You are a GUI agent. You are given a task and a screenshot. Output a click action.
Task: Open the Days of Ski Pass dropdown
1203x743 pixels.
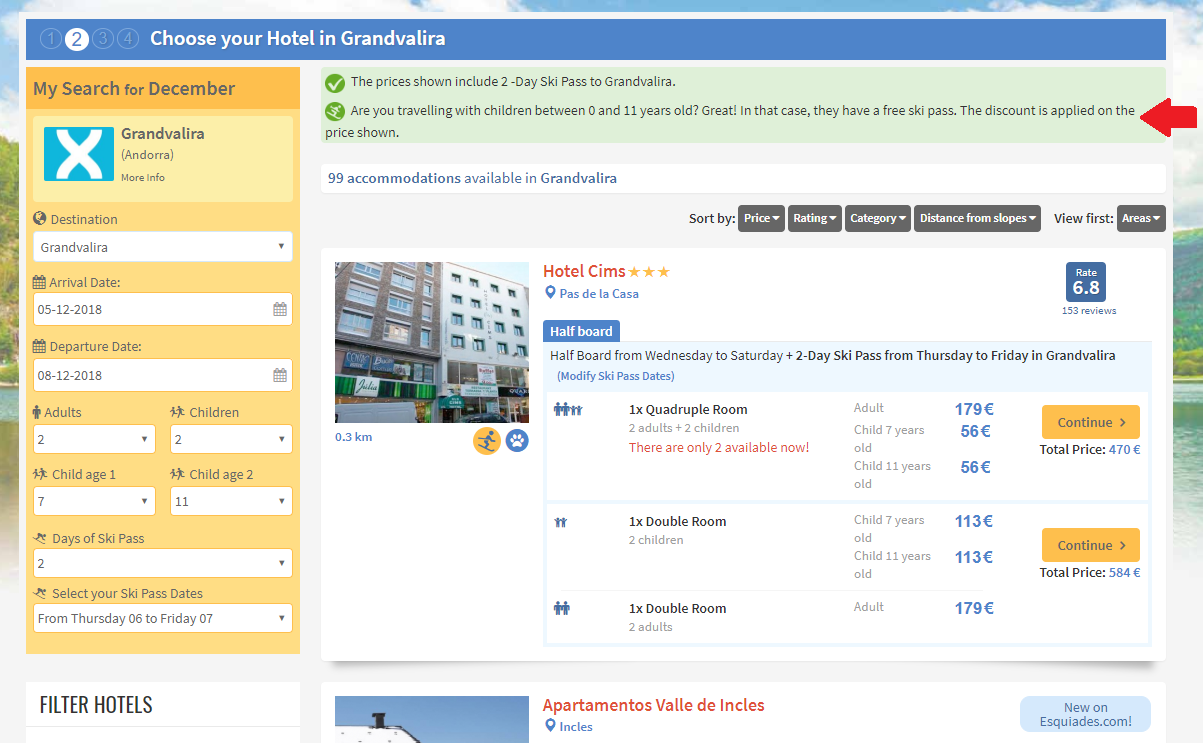point(163,563)
